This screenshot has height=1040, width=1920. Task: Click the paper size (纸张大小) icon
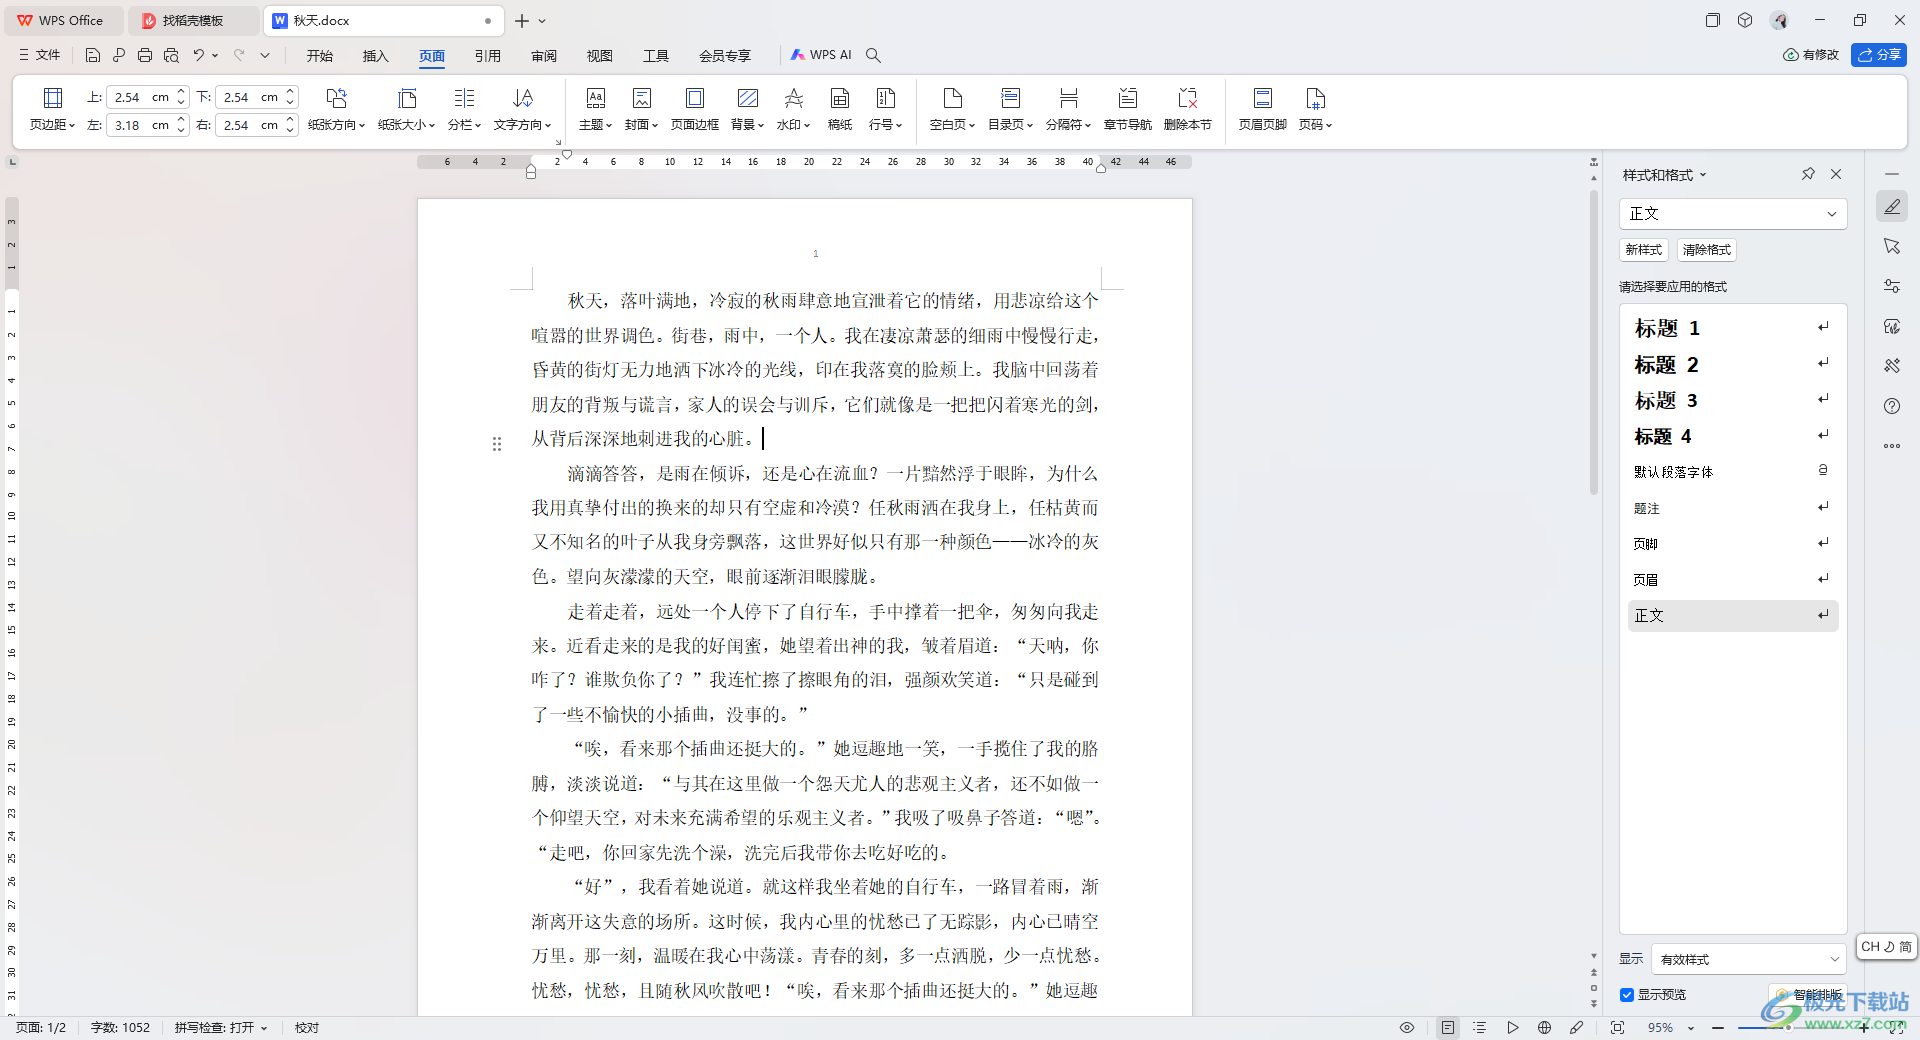[406, 98]
